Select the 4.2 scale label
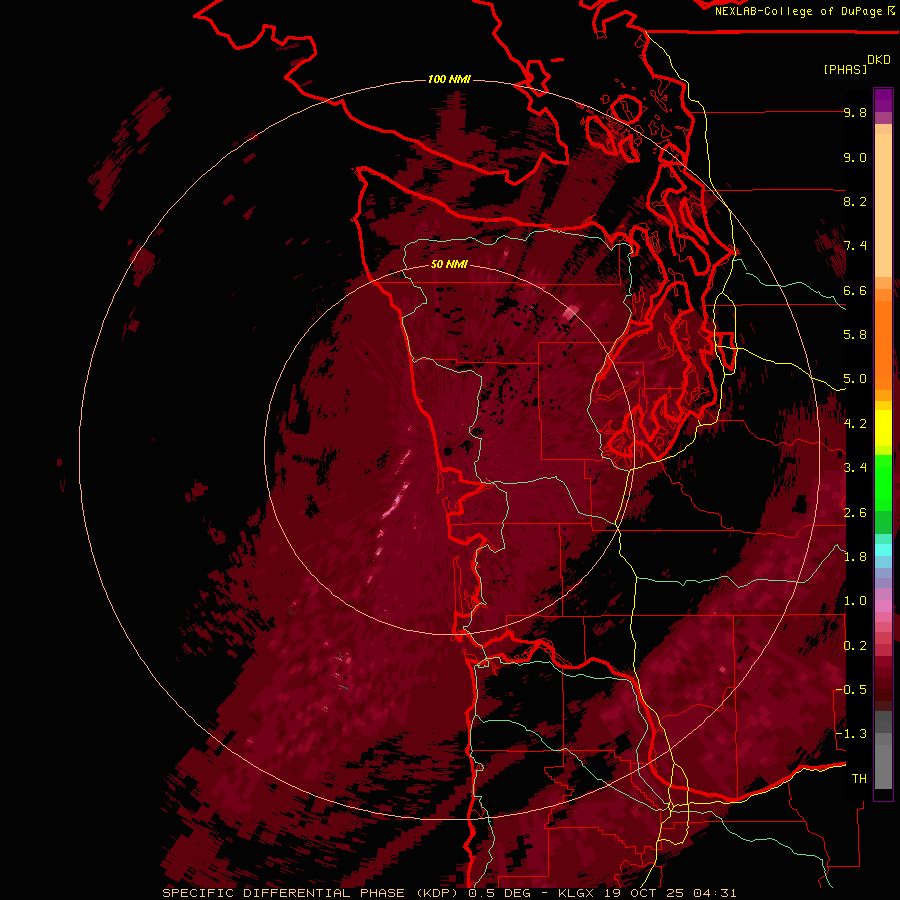 tap(855, 424)
